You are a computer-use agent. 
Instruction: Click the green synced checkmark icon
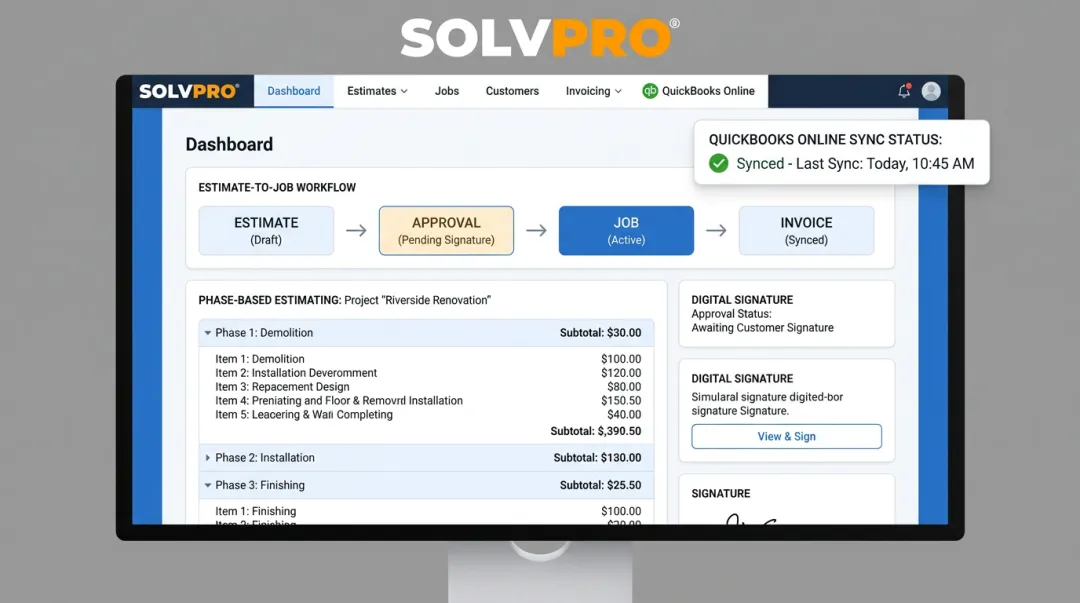point(718,163)
